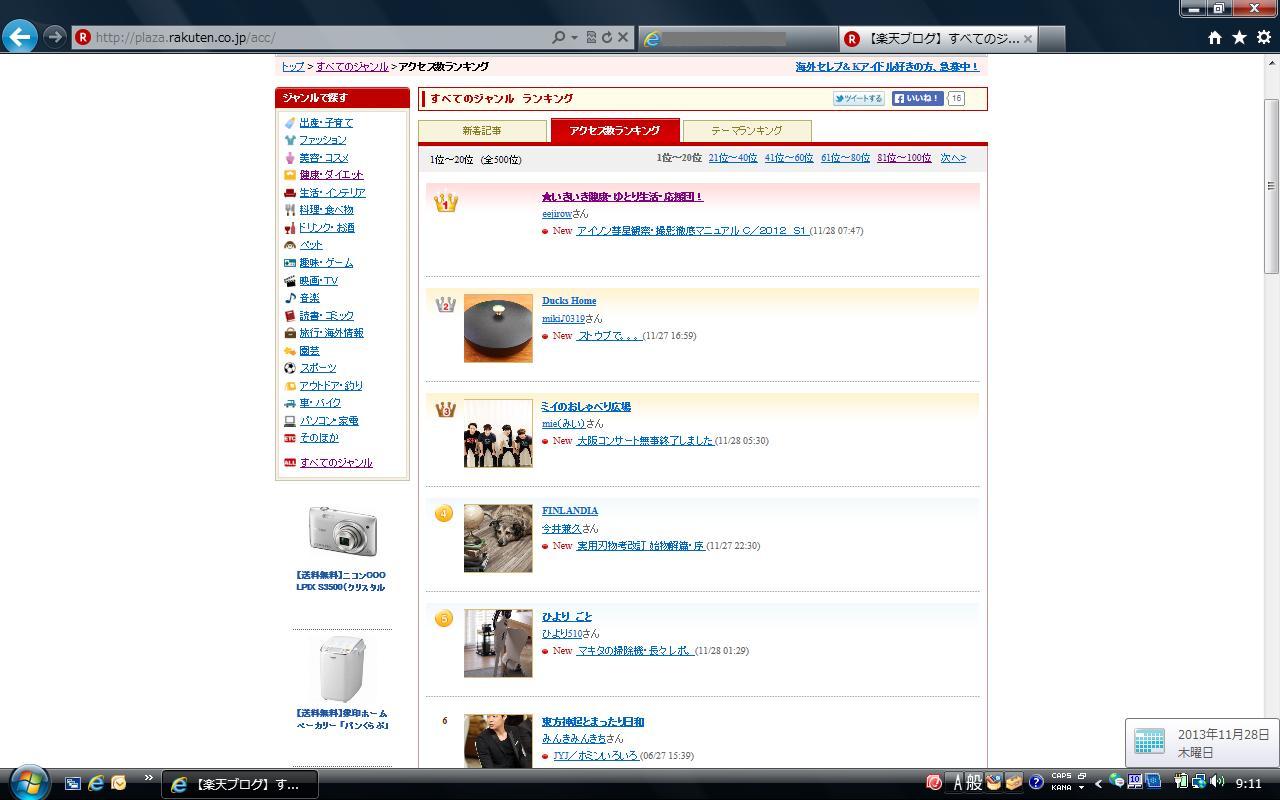This screenshot has width=1280, height=800.
Task: Toggle the KANA input mode indicator
Action: point(1061,788)
